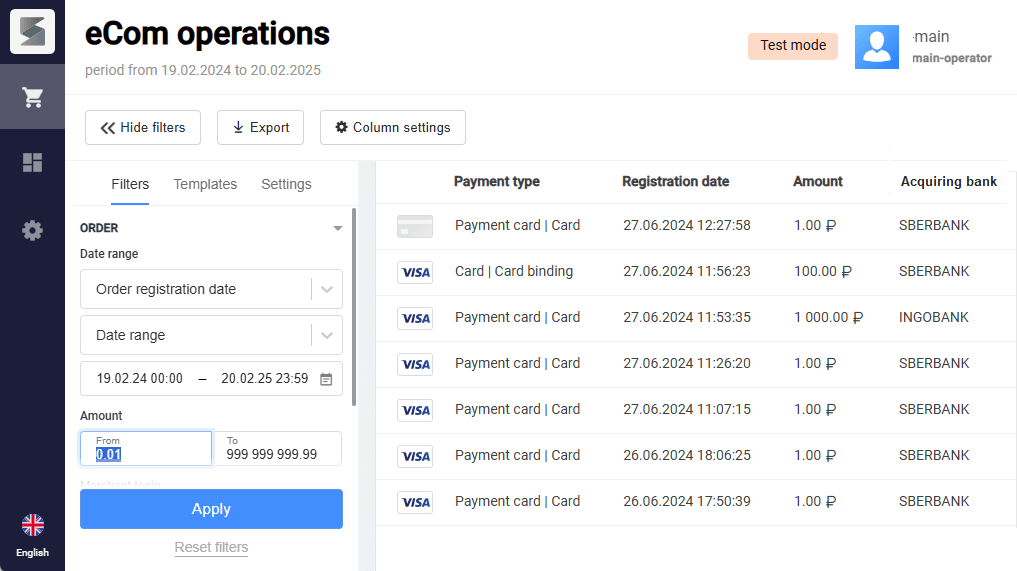Click the user avatar icon
Viewport: 1017px width, 571px height.
(x=876, y=47)
